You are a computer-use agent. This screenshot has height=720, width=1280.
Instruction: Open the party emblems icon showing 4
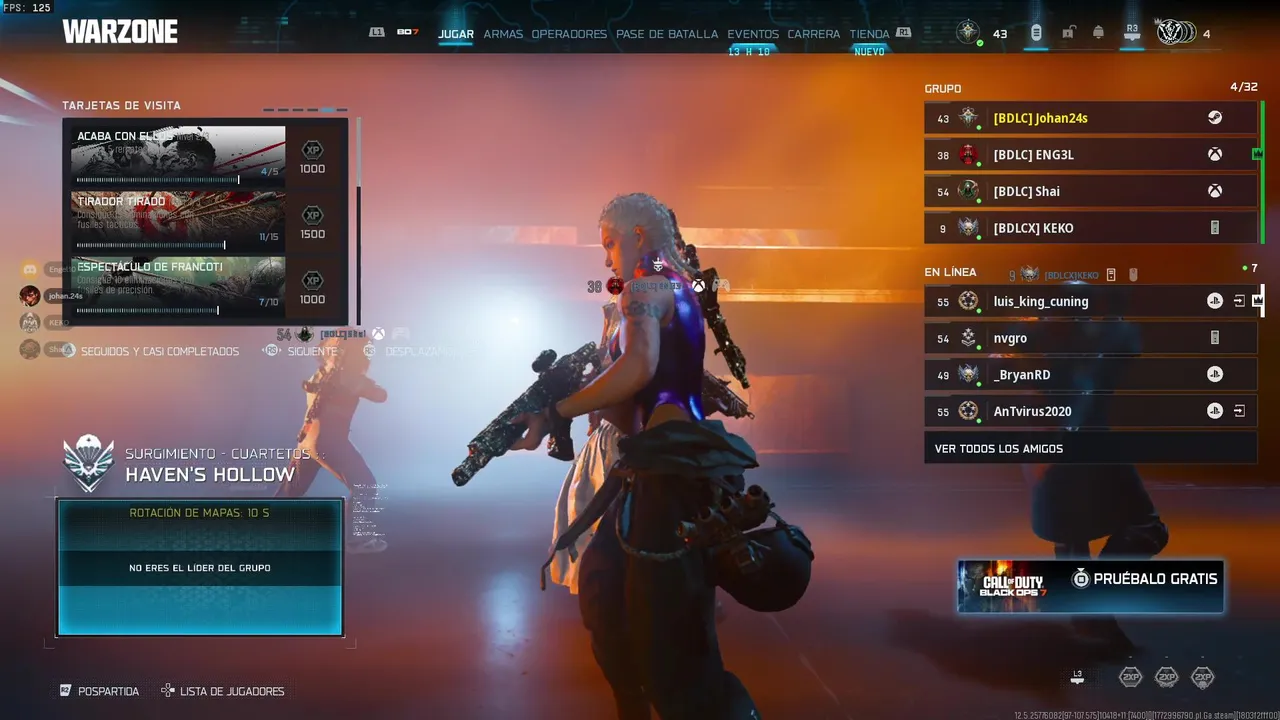click(1175, 33)
